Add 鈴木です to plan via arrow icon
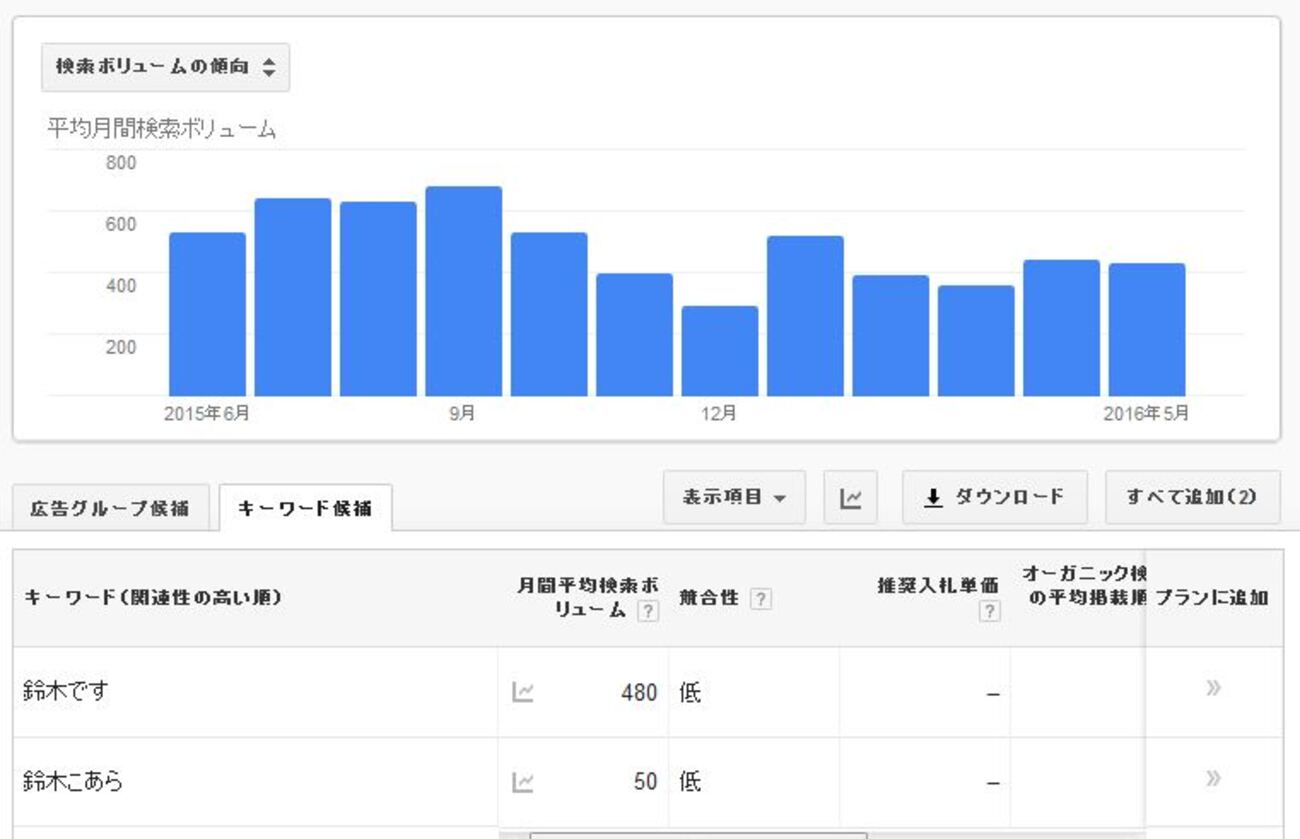The height and width of the screenshot is (839, 1300). pyautogui.click(x=1213, y=688)
